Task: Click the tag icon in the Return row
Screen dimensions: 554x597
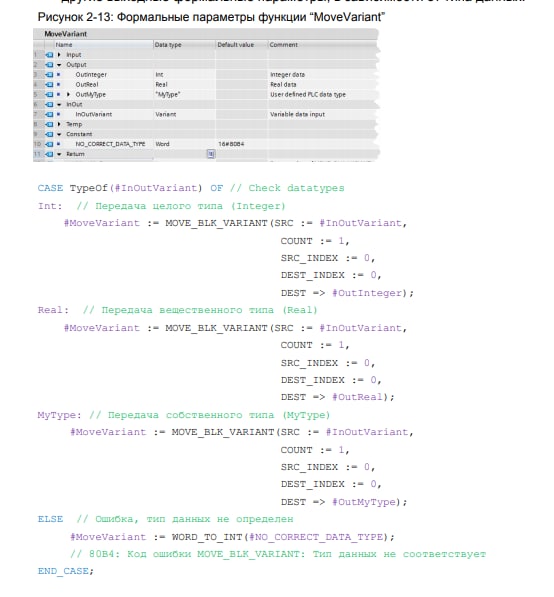Action: point(49,154)
